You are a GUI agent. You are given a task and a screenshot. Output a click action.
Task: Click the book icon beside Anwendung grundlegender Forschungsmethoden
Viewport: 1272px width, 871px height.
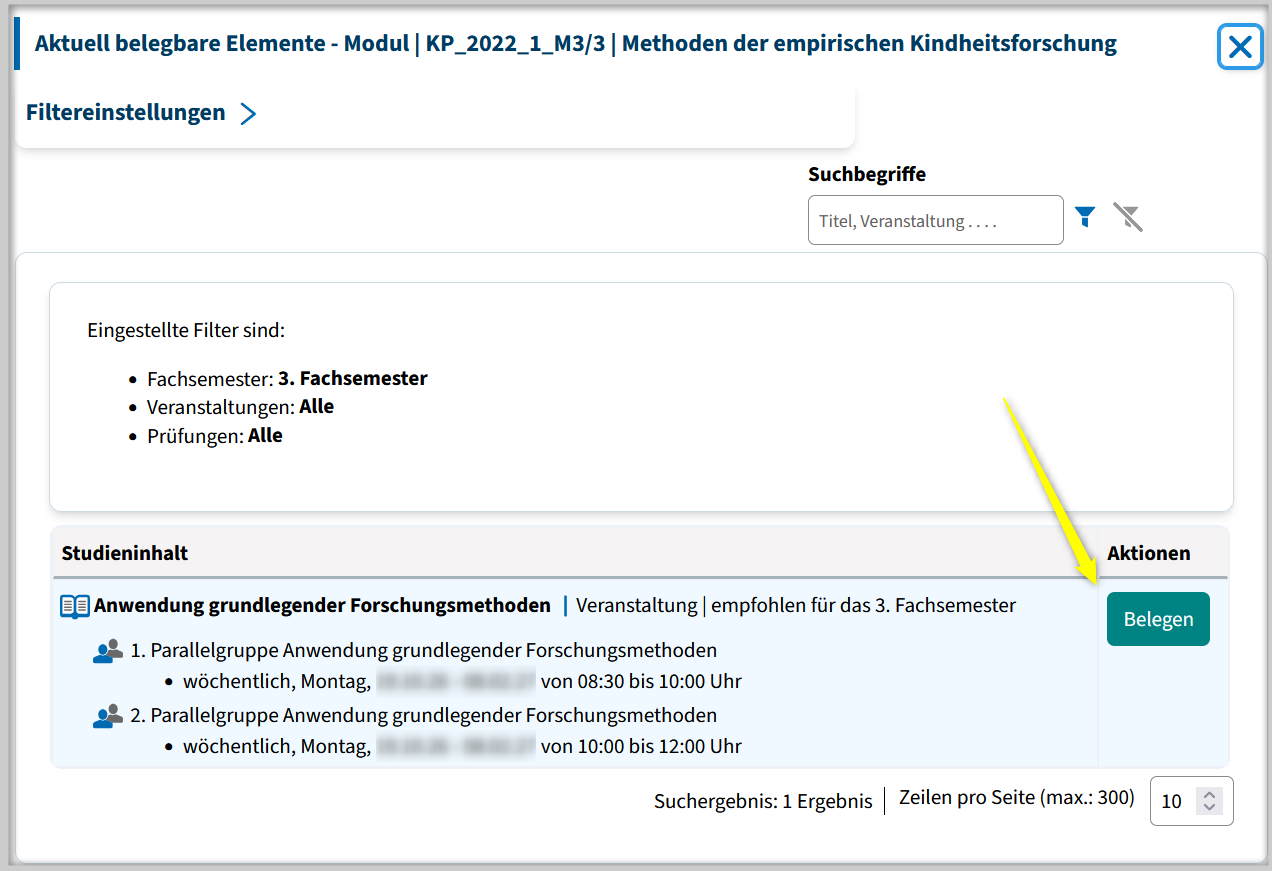(x=75, y=606)
